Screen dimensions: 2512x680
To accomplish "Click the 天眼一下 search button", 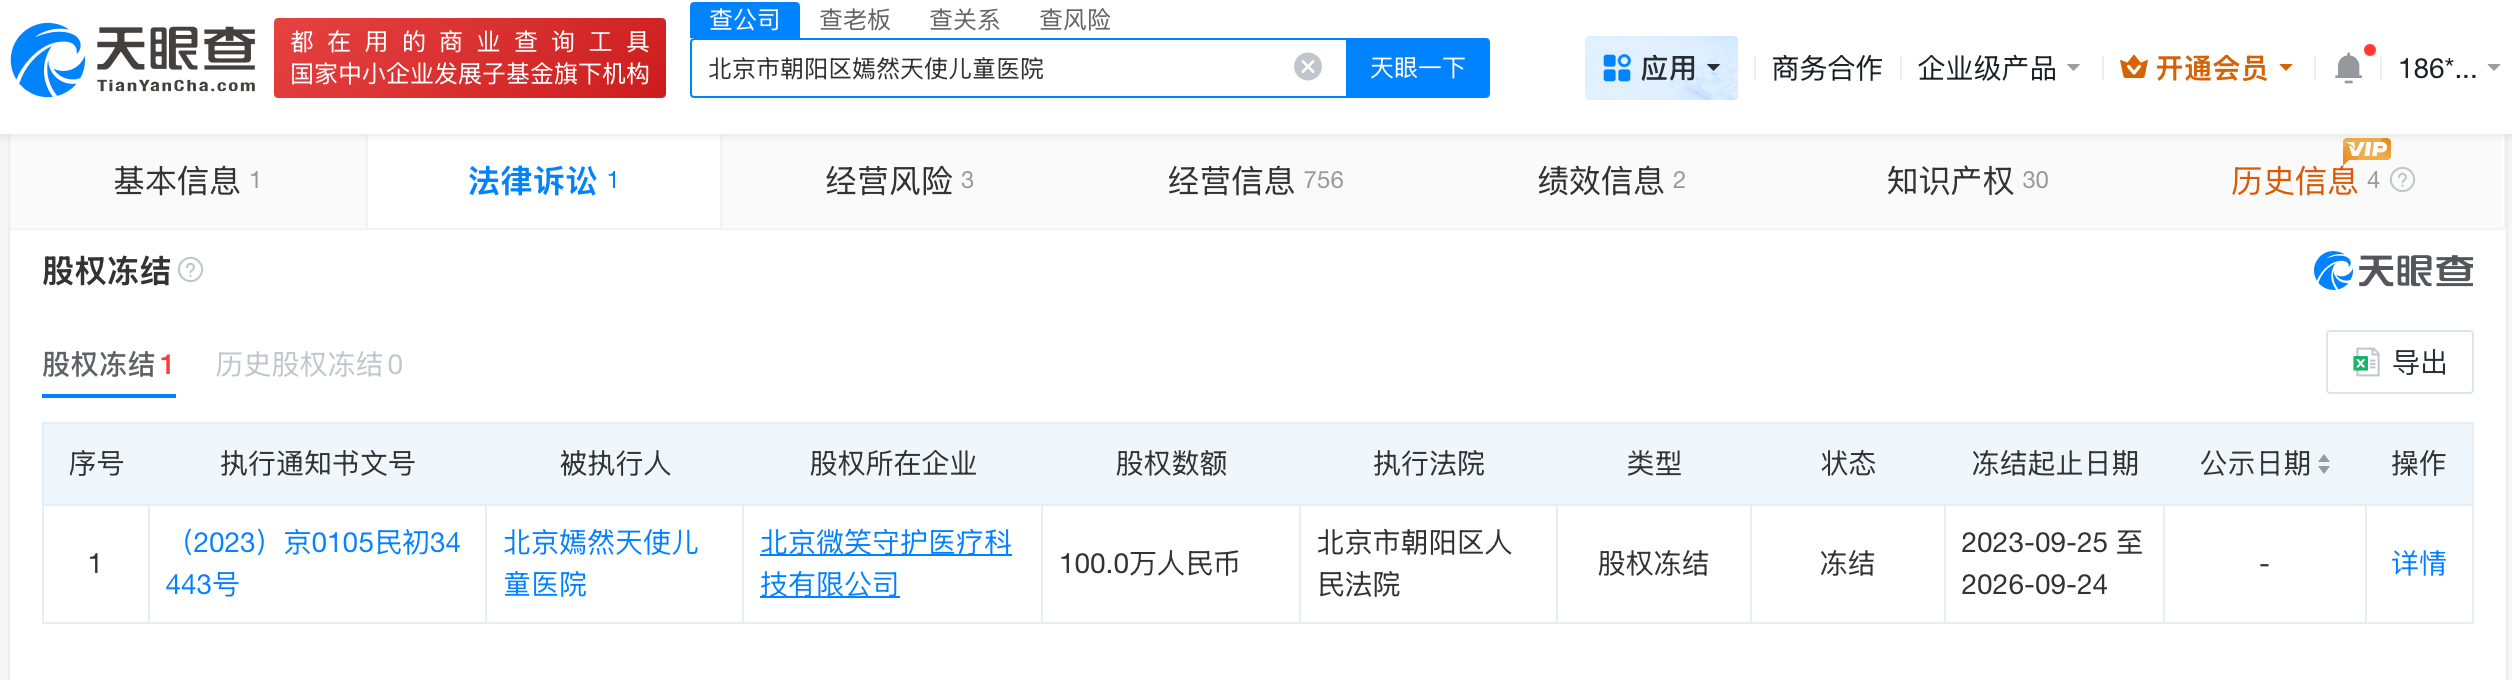I will pos(1417,68).
